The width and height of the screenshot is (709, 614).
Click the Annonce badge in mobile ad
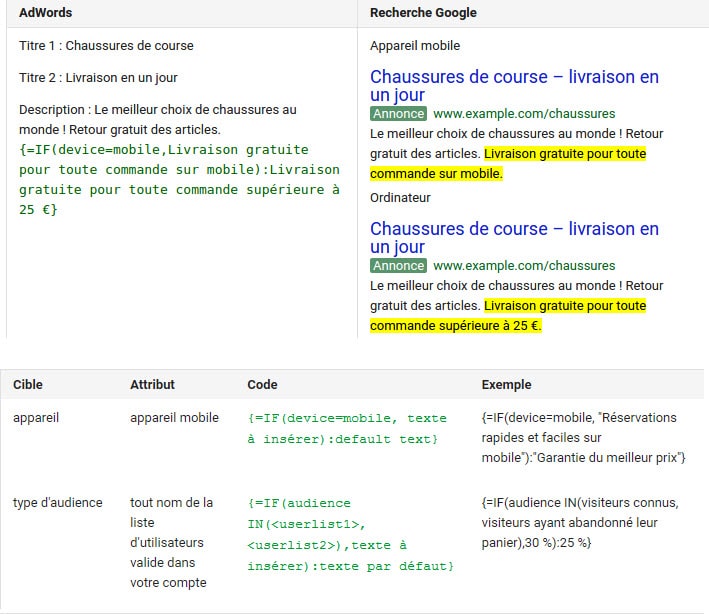point(398,113)
